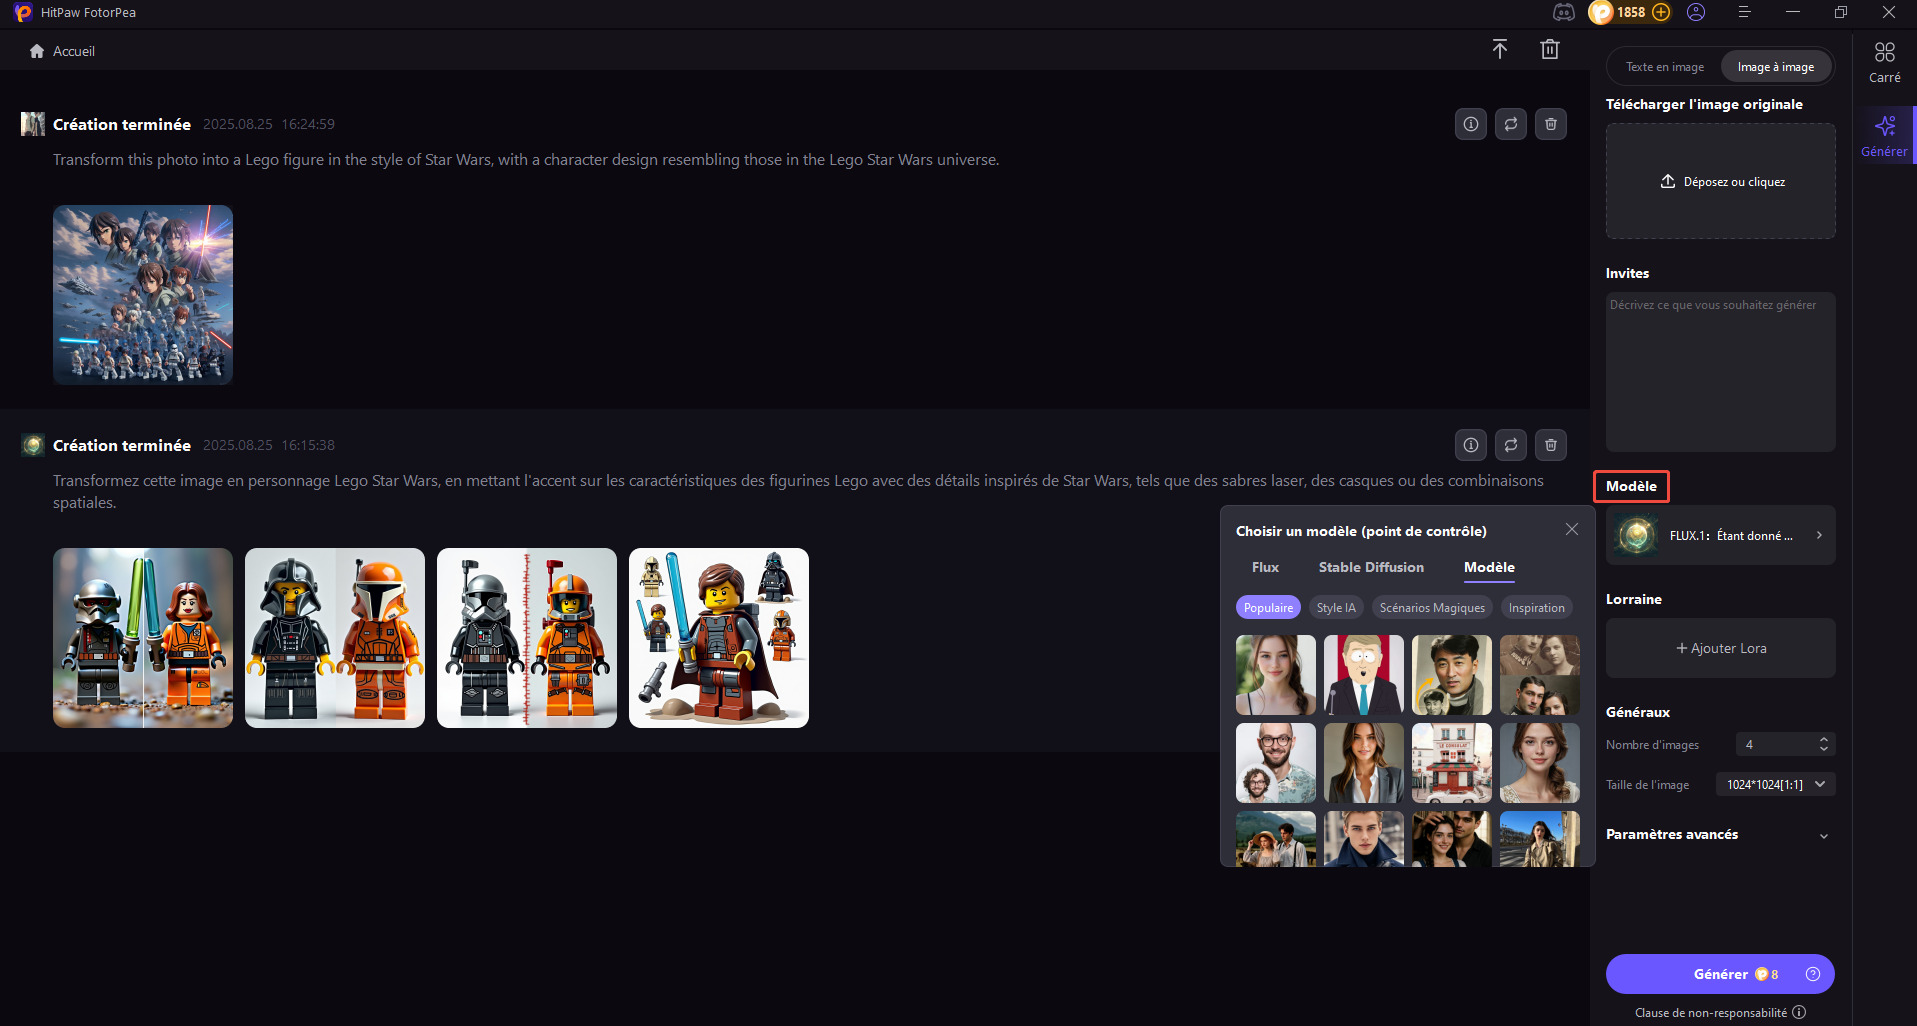Open the FLUX.1 model selector
This screenshot has width=1917, height=1026.
click(1720, 536)
